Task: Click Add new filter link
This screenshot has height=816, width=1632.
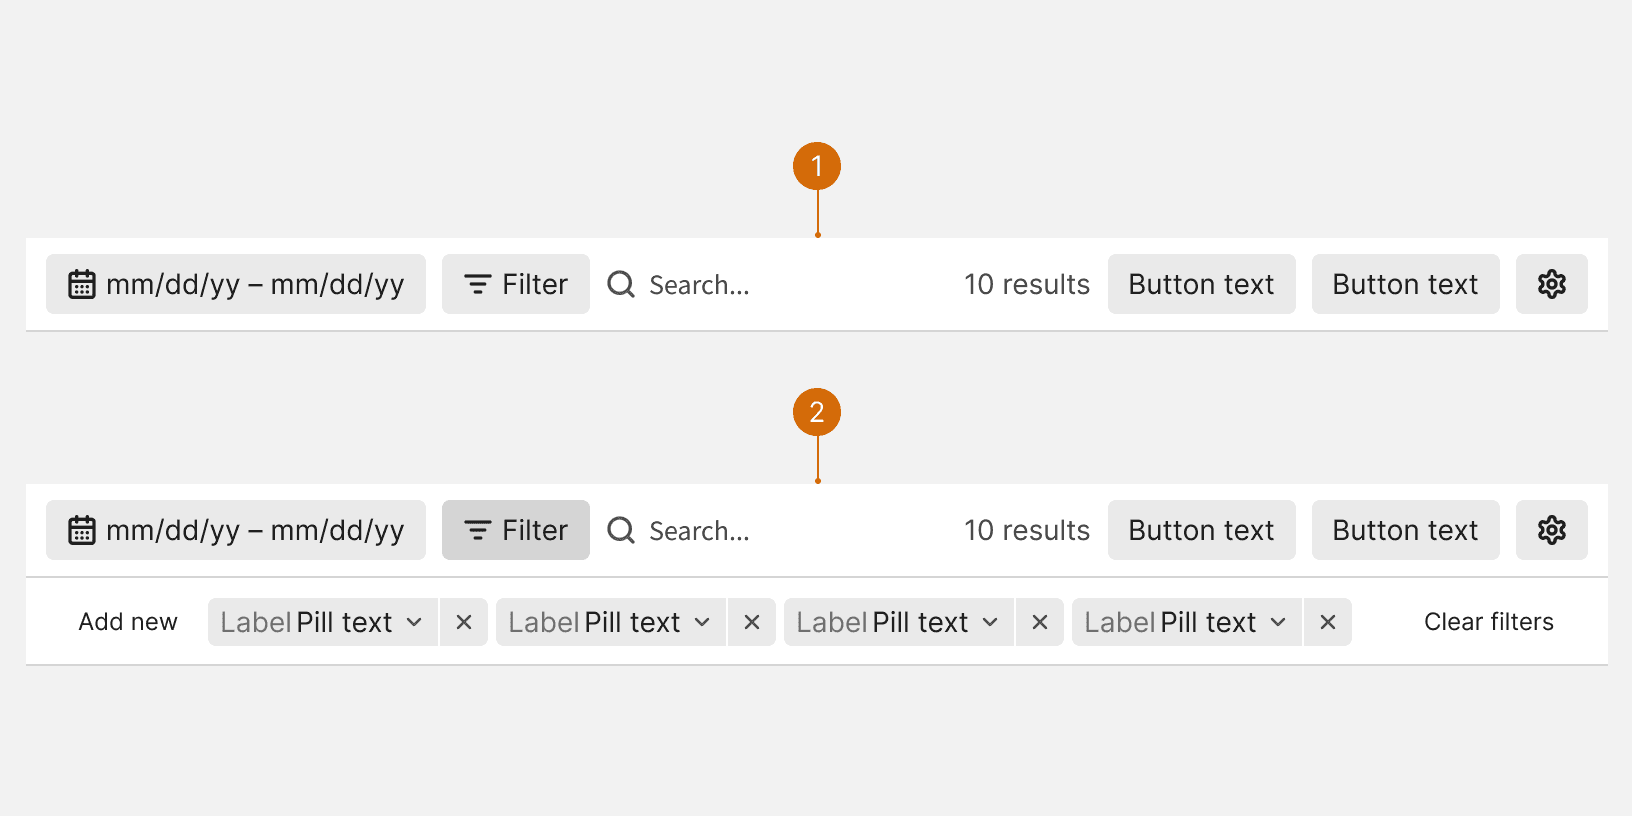Action: (128, 622)
